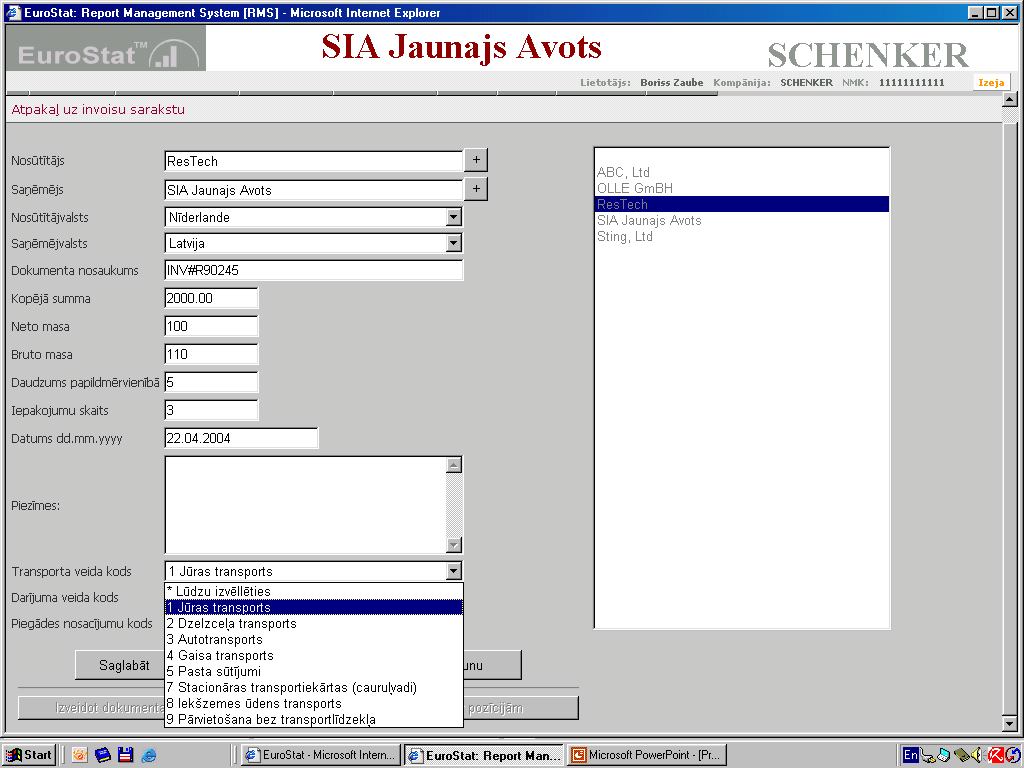Click the Datums field 22.04.2004
Screen dimensions: 1024x768
coord(241,438)
